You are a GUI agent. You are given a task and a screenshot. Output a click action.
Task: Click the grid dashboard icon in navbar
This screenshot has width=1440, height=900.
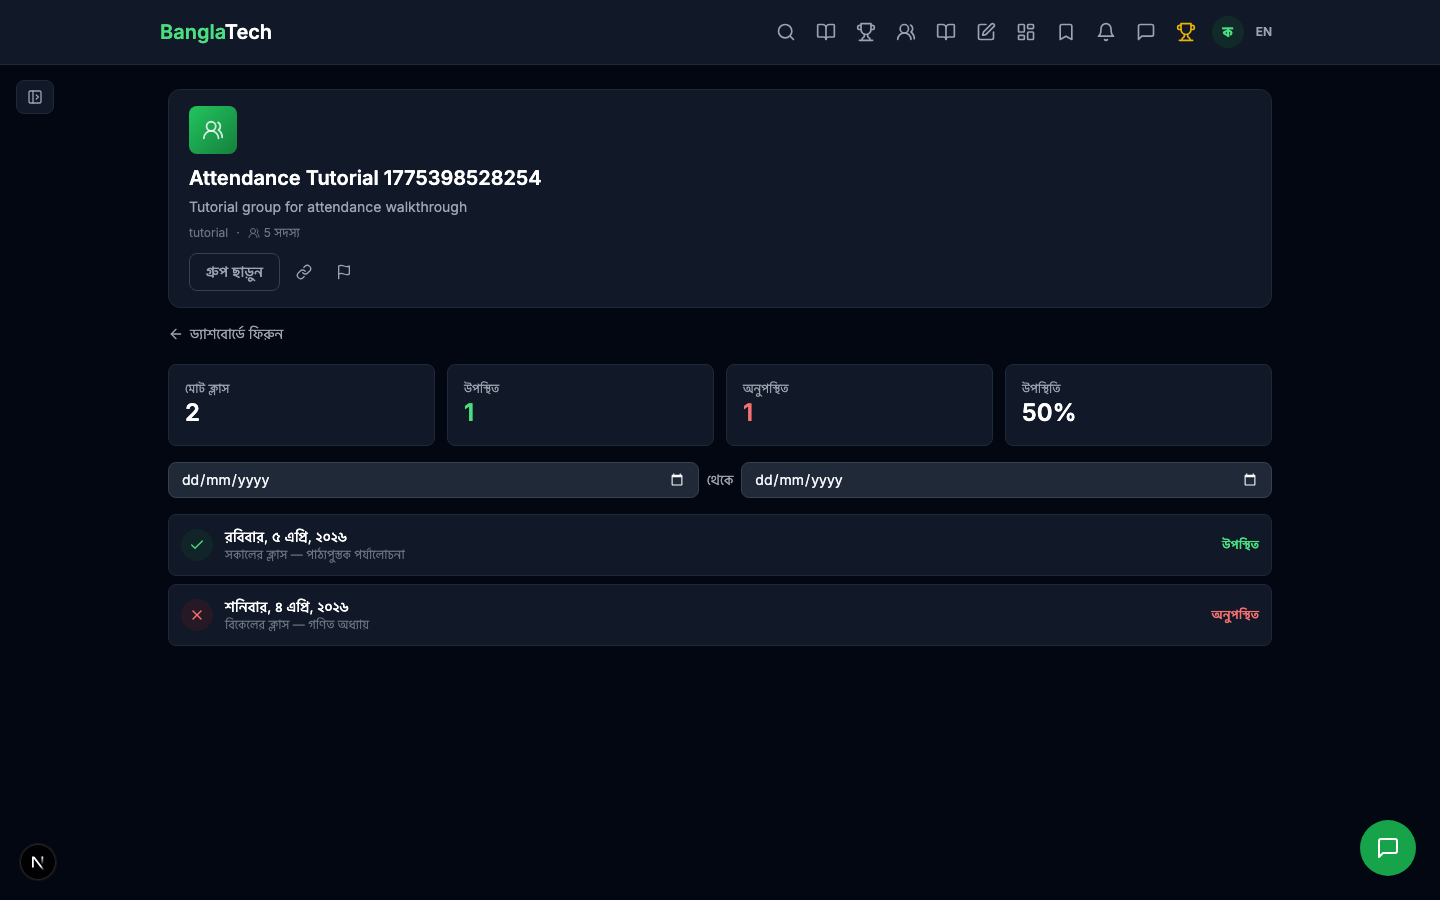tap(1026, 32)
